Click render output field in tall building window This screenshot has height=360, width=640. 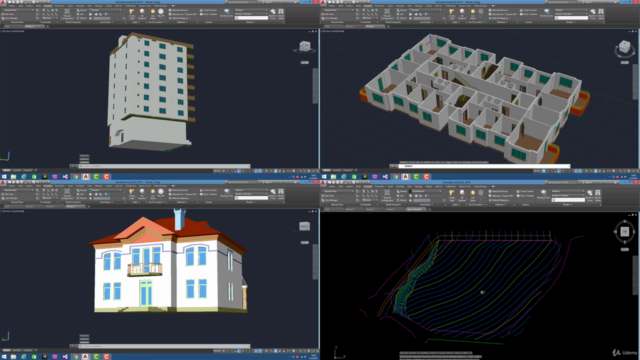251,18
